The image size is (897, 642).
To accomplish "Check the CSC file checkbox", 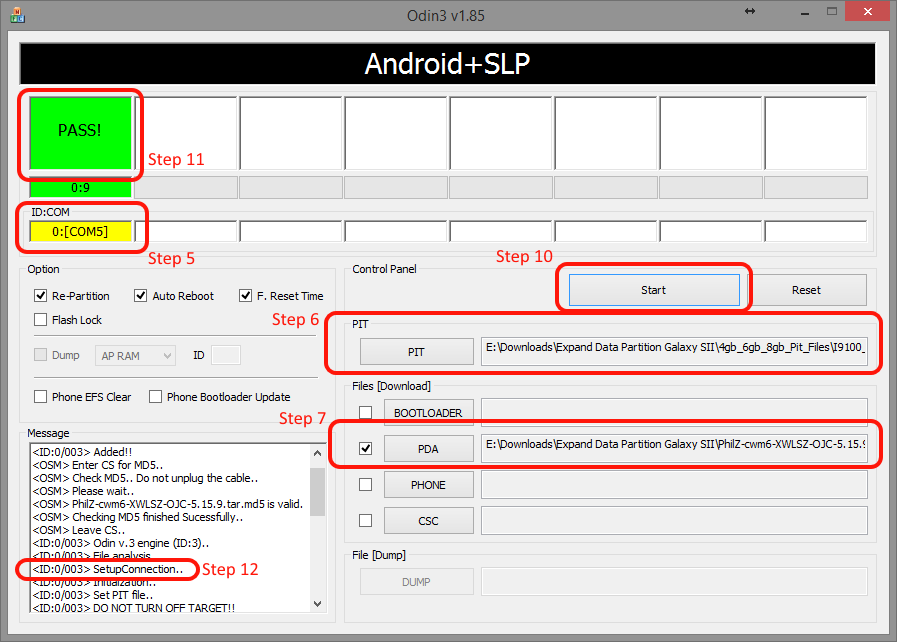I will tap(365, 521).
